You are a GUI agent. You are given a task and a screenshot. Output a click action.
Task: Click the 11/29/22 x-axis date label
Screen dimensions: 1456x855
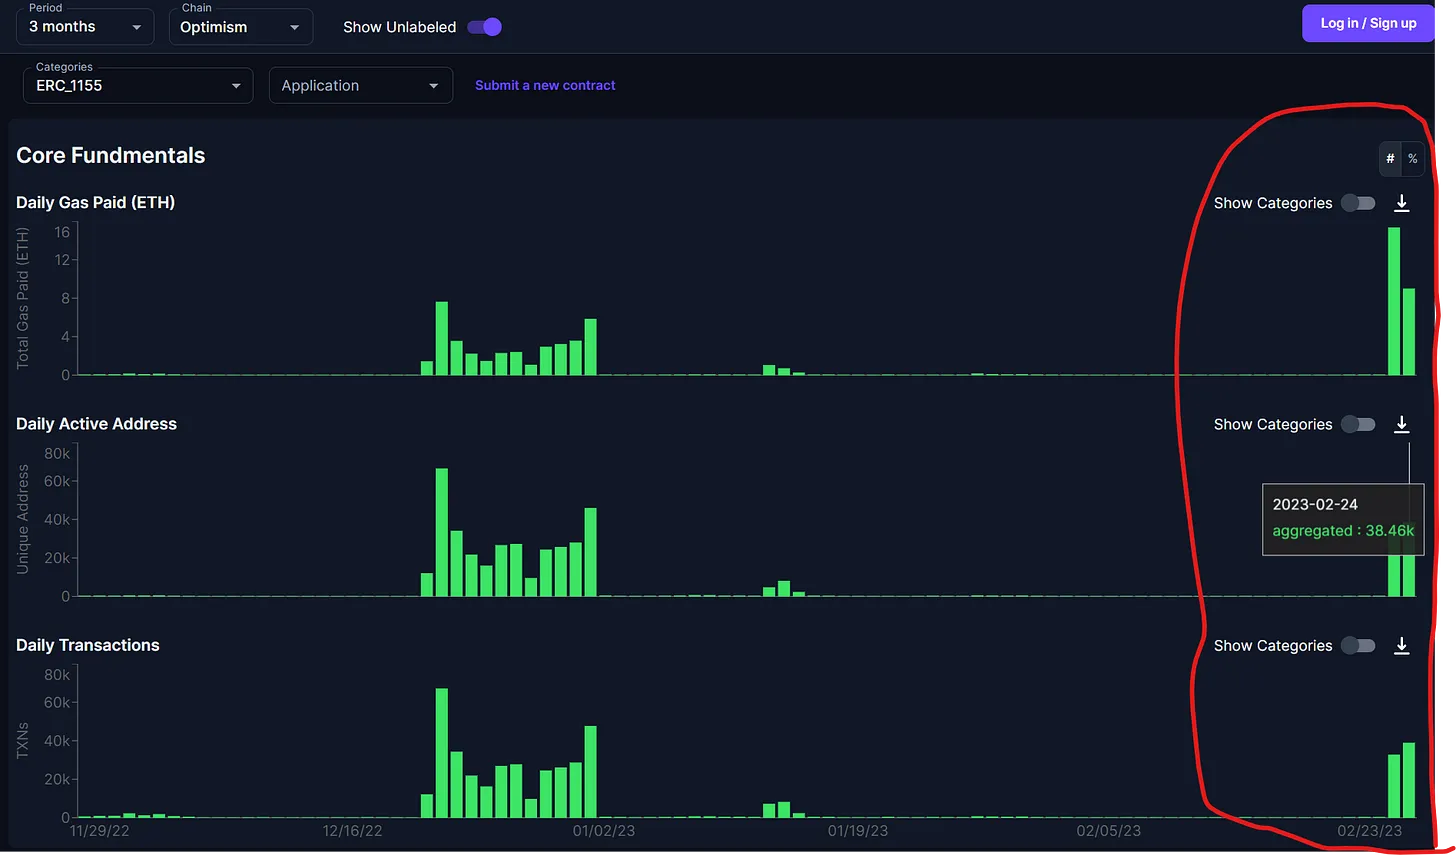100,831
